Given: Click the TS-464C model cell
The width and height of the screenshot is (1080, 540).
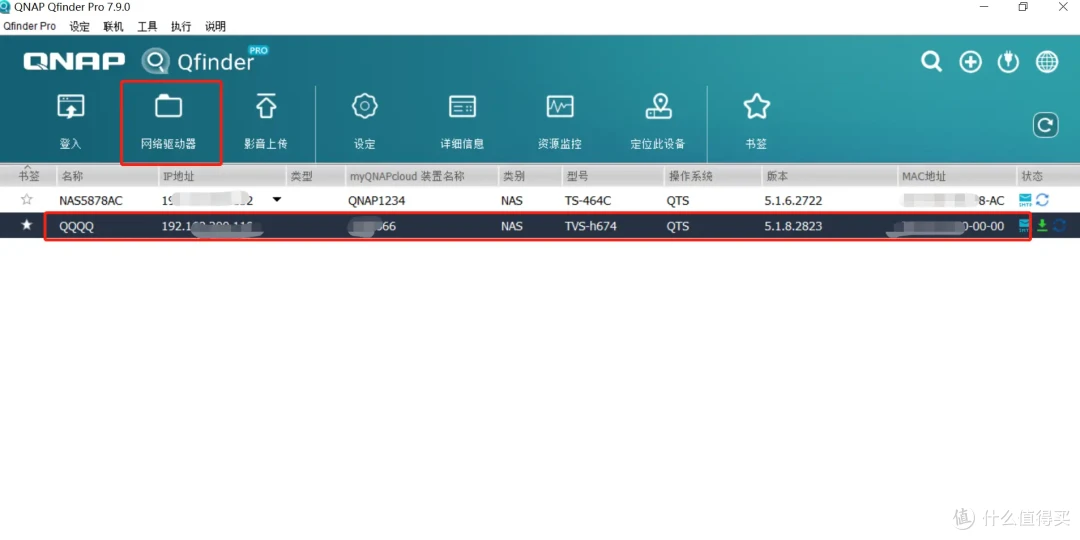Looking at the screenshot, I should (x=588, y=200).
